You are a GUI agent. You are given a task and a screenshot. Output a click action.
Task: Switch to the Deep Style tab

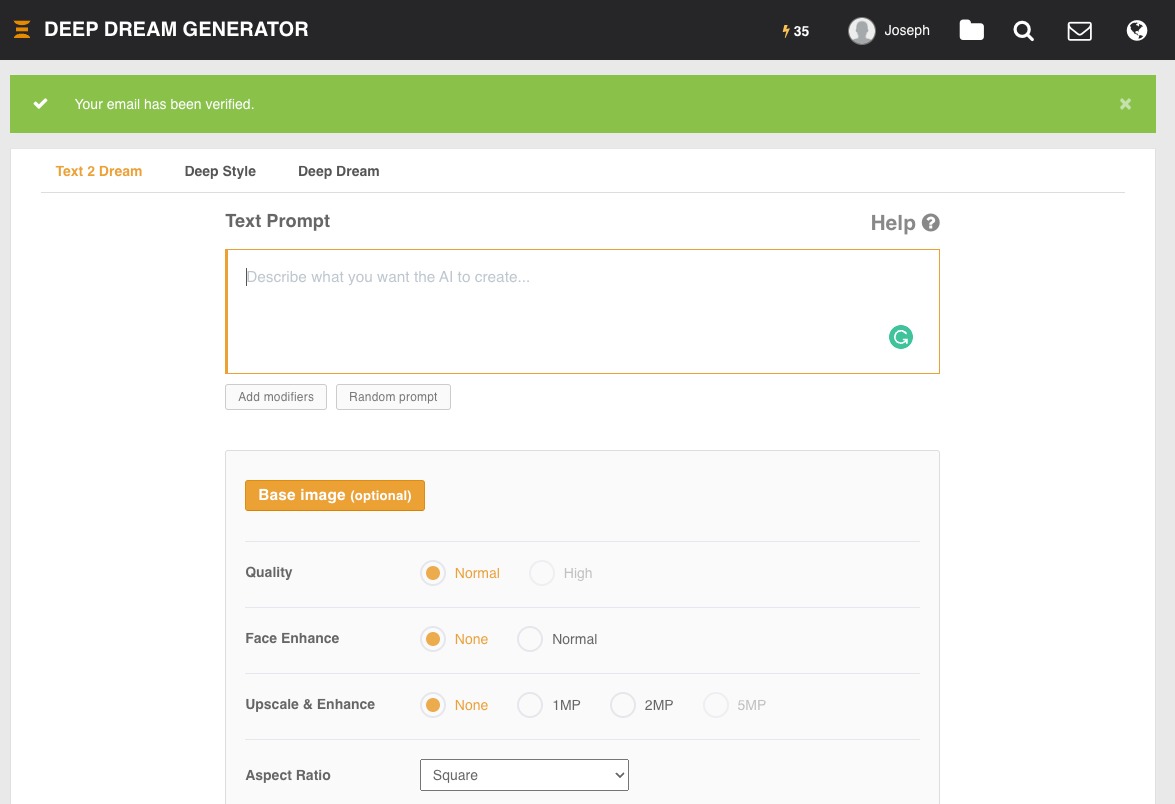click(220, 171)
